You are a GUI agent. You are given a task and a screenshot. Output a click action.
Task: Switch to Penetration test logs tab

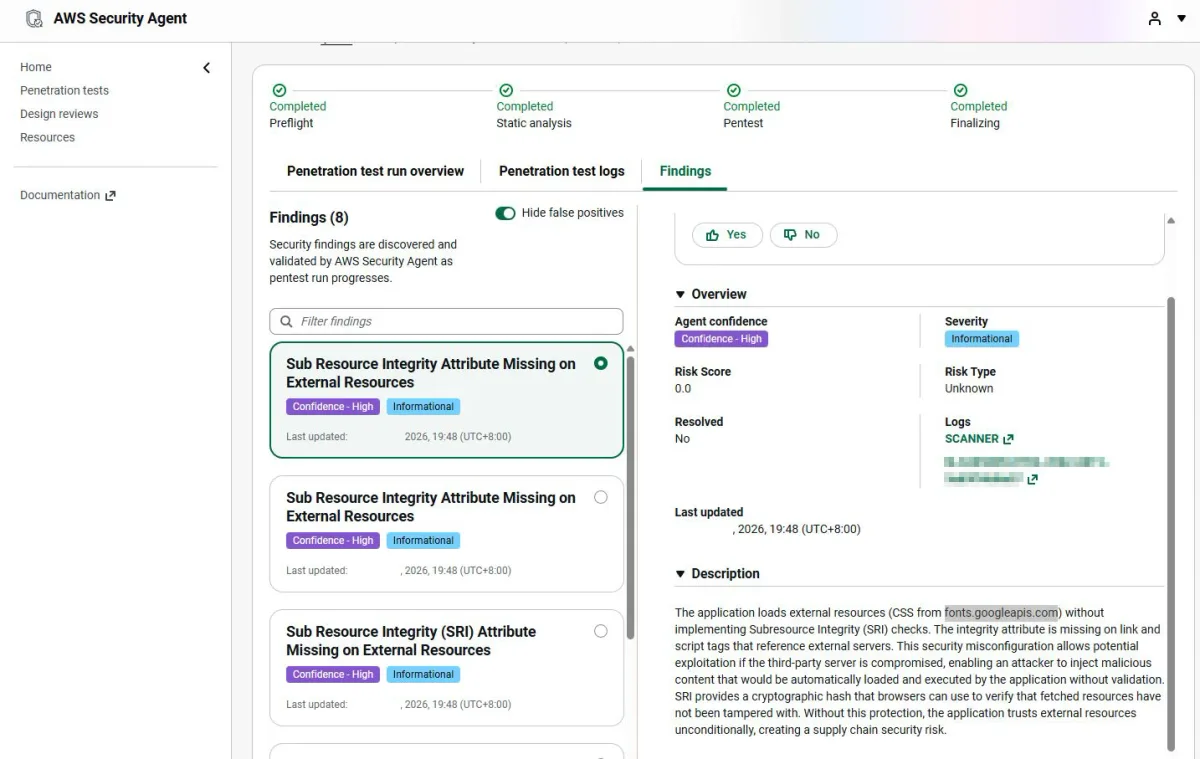[561, 171]
